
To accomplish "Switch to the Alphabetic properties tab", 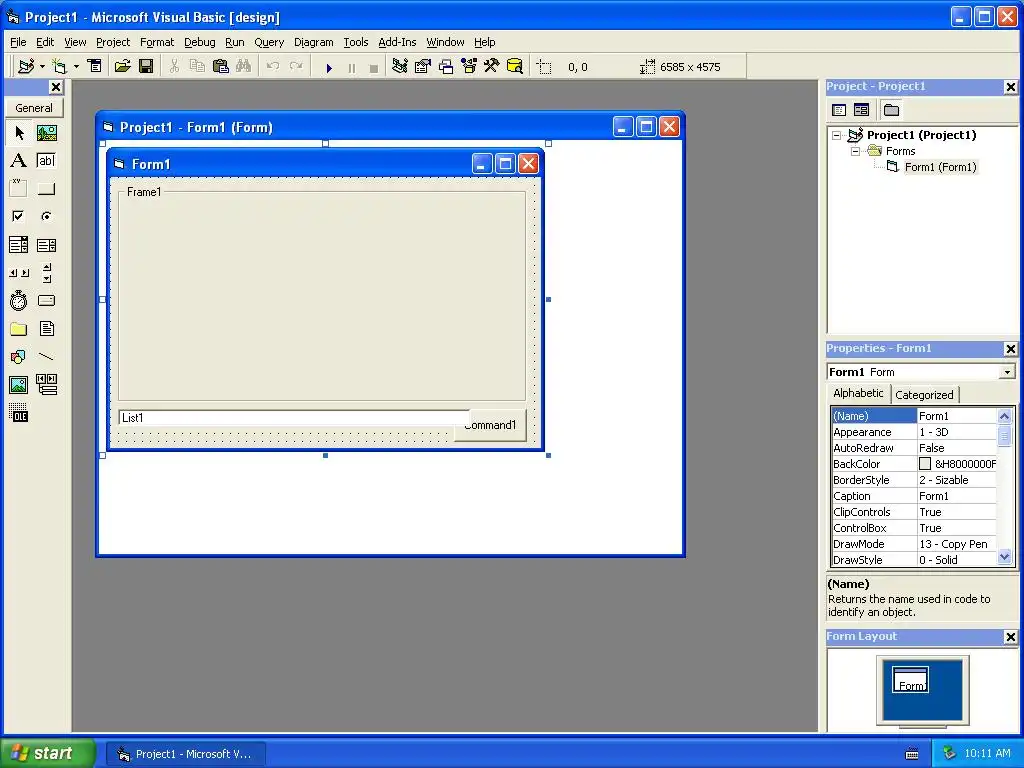I will (858, 393).
